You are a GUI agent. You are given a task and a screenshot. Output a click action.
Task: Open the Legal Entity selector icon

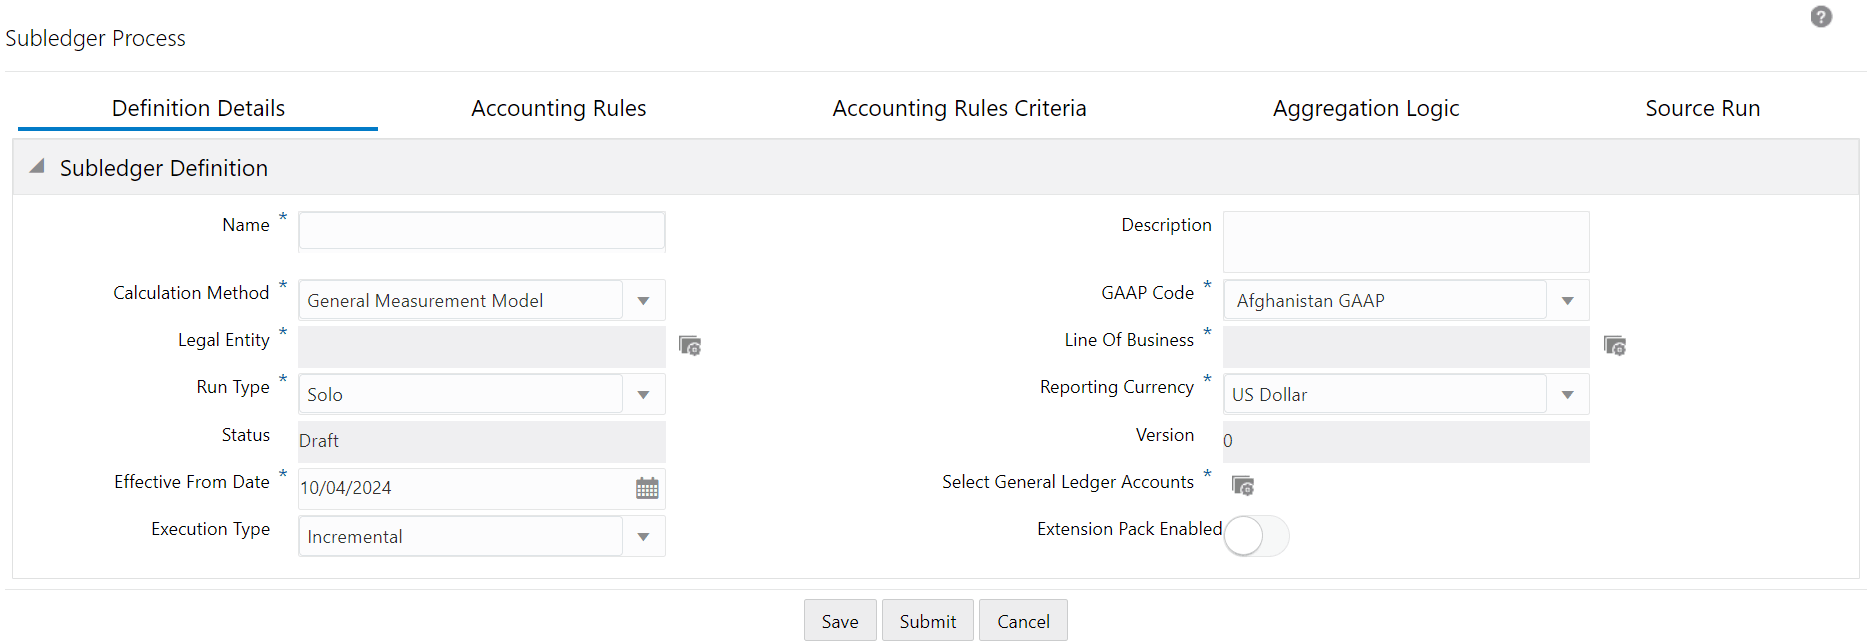(690, 346)
